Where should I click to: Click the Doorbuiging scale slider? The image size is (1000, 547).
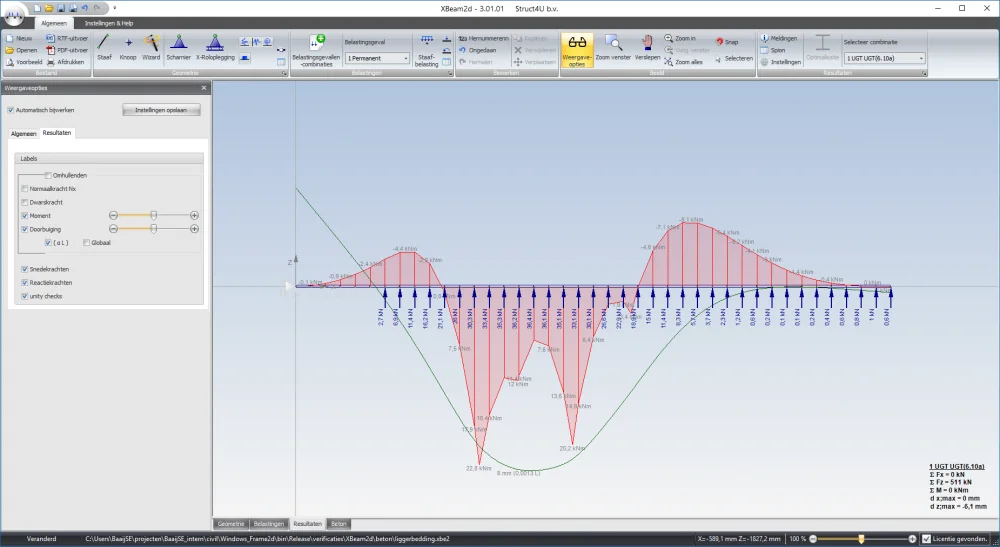point(154,229)
